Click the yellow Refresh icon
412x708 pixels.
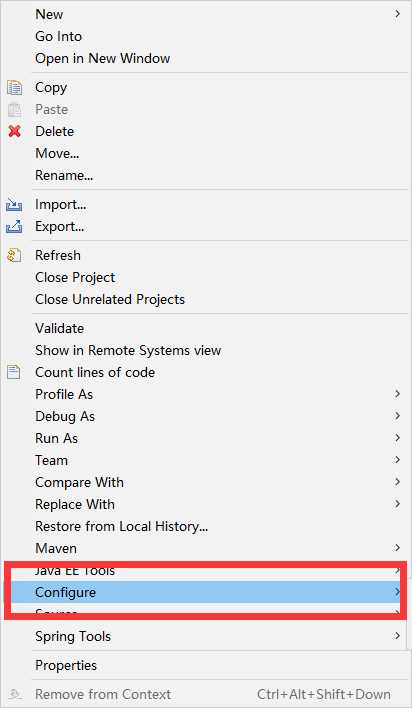[14, 256]
